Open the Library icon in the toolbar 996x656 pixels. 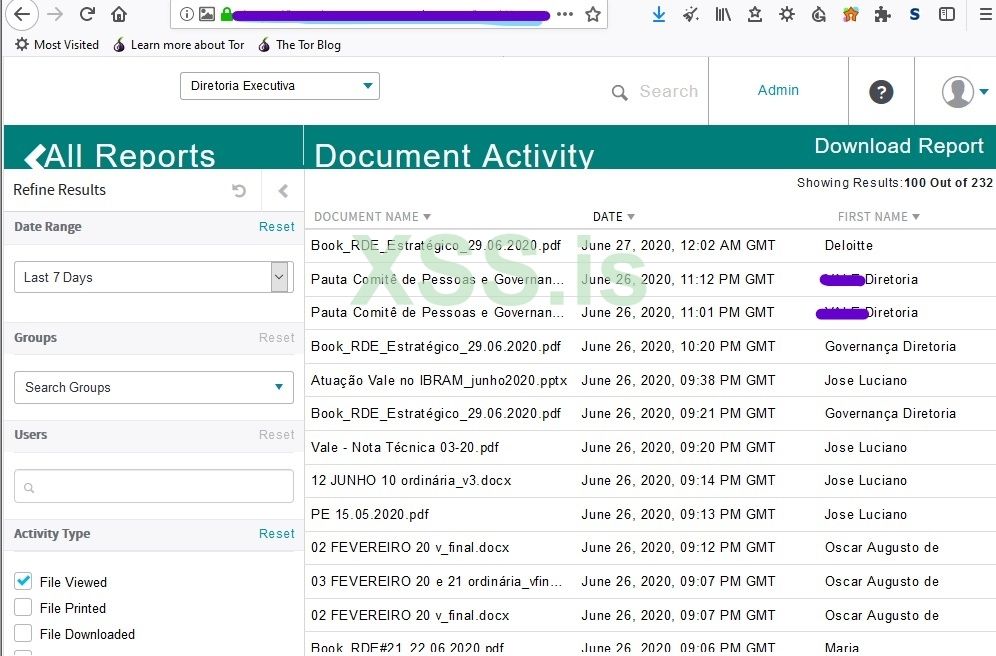(723, 16)
